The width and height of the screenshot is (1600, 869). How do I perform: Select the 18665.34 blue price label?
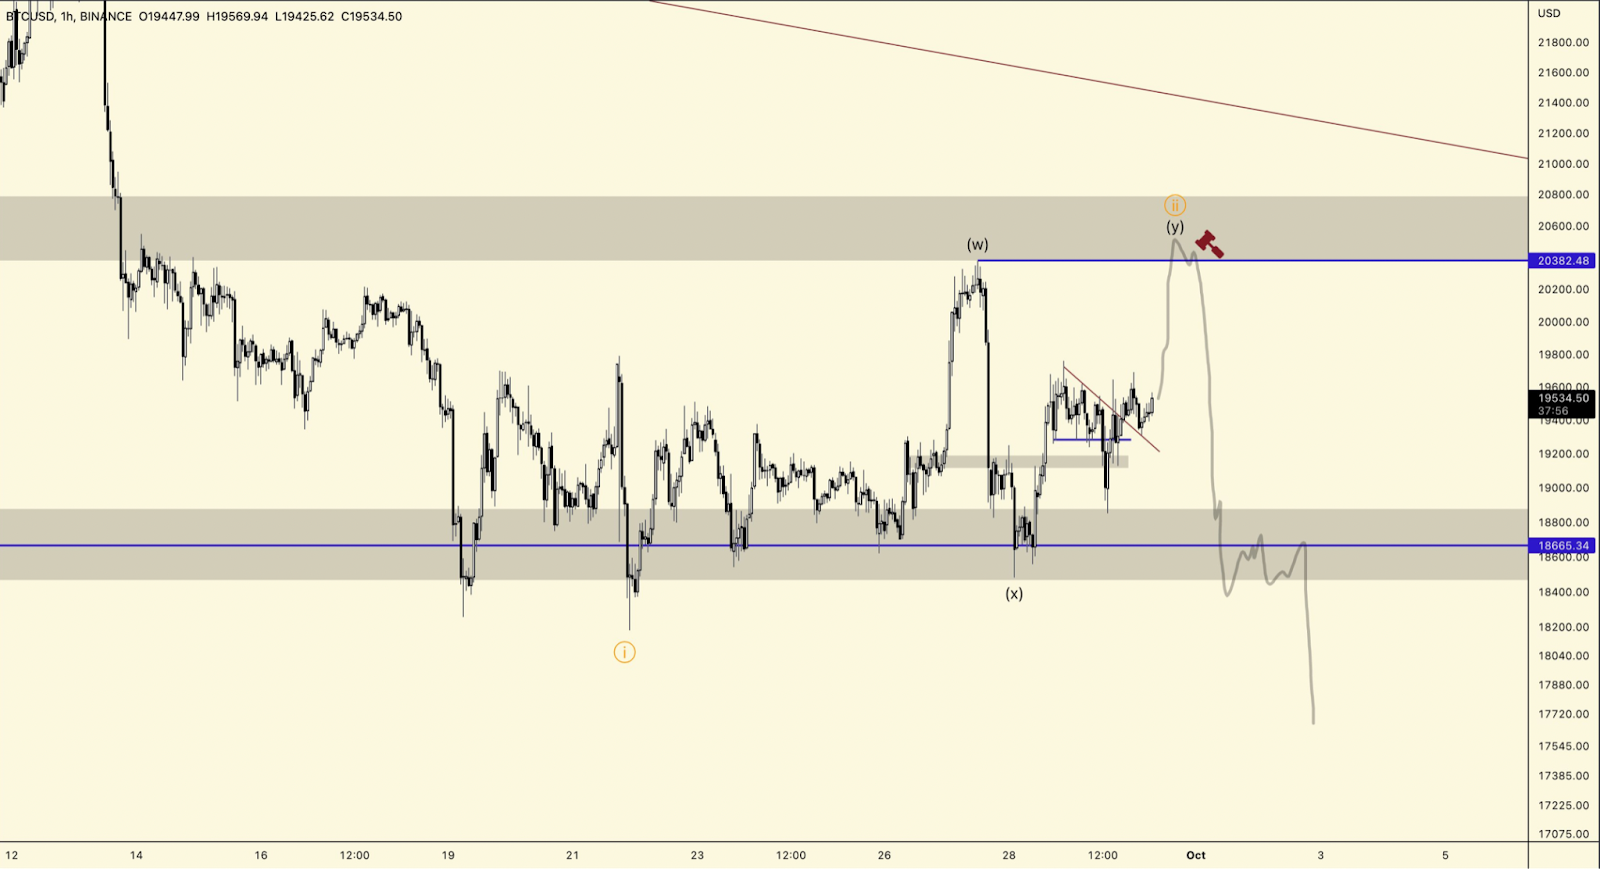[x=1563, y=546]
